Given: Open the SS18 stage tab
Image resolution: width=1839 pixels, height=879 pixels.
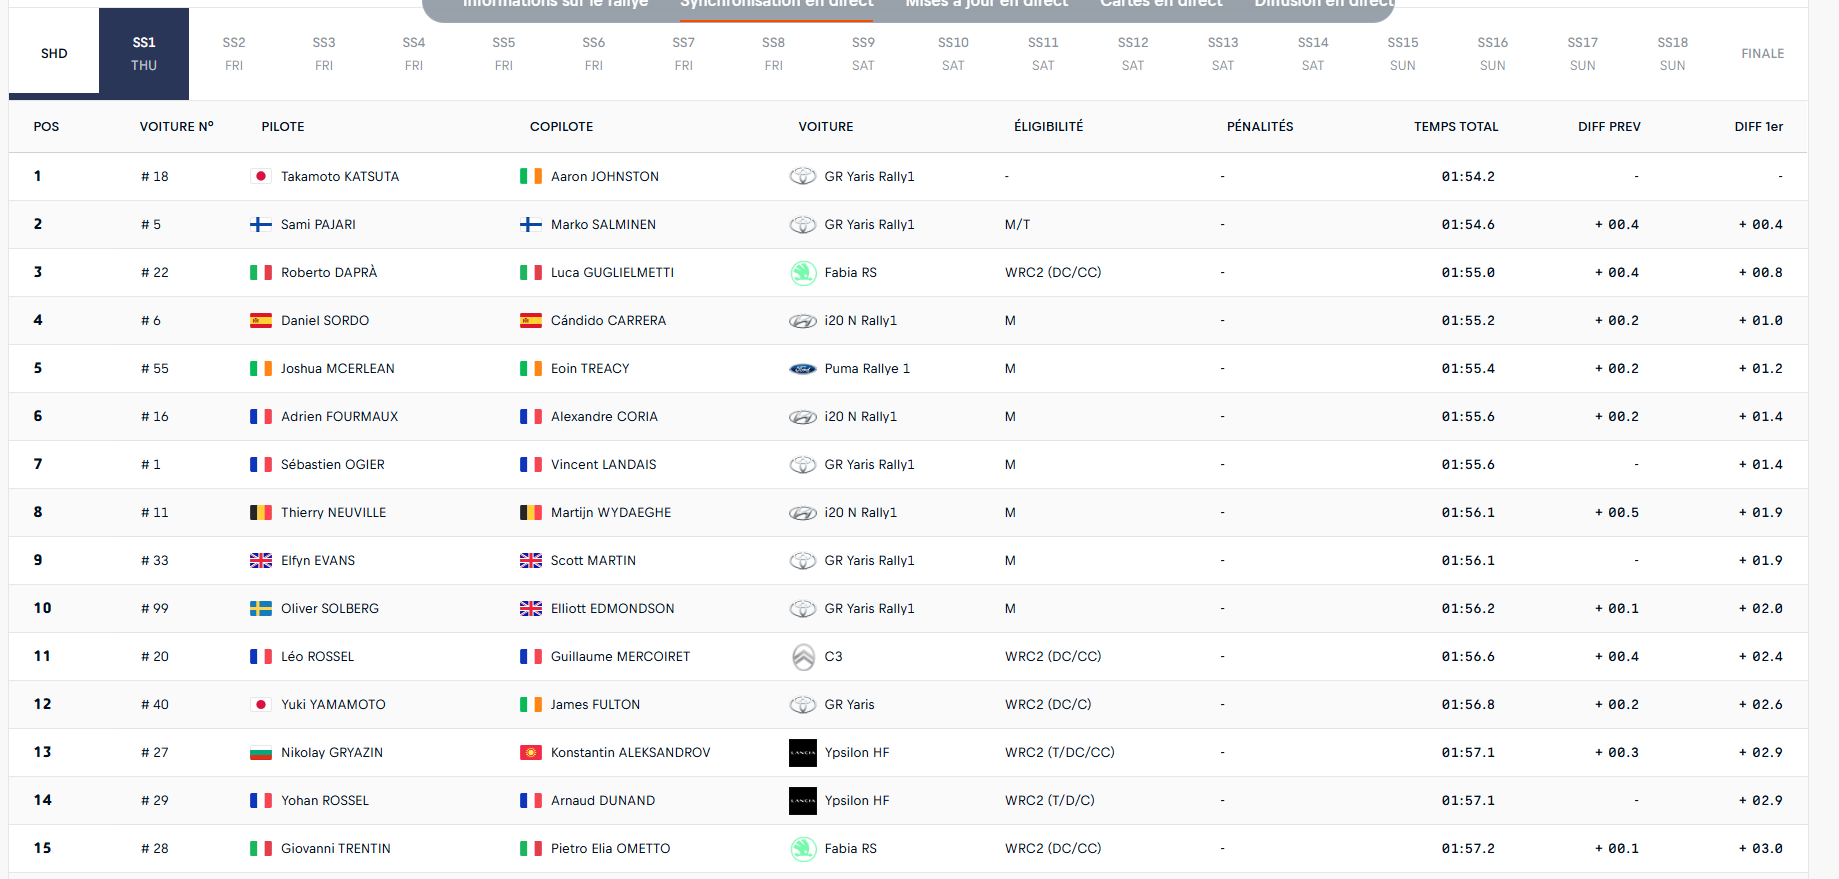Looking at the screenshot, I should pos(1673,54).
